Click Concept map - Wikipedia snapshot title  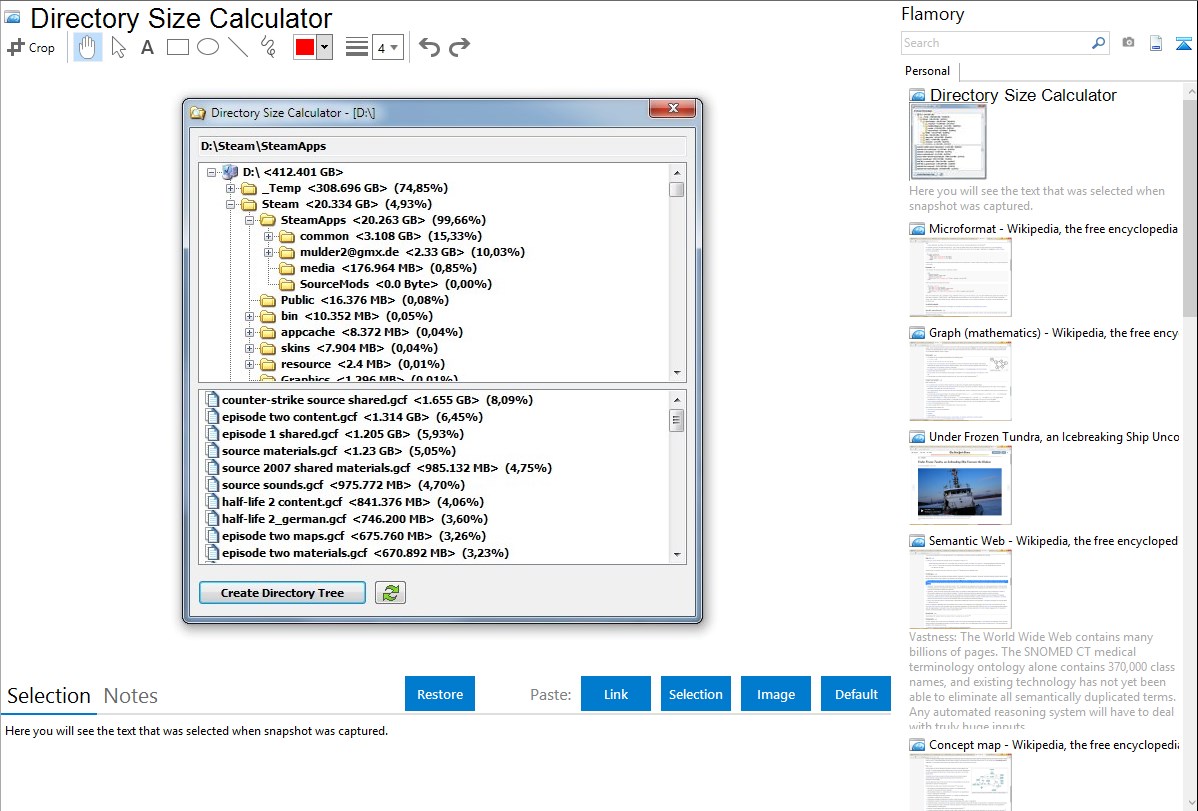(x=1053, y=745)
